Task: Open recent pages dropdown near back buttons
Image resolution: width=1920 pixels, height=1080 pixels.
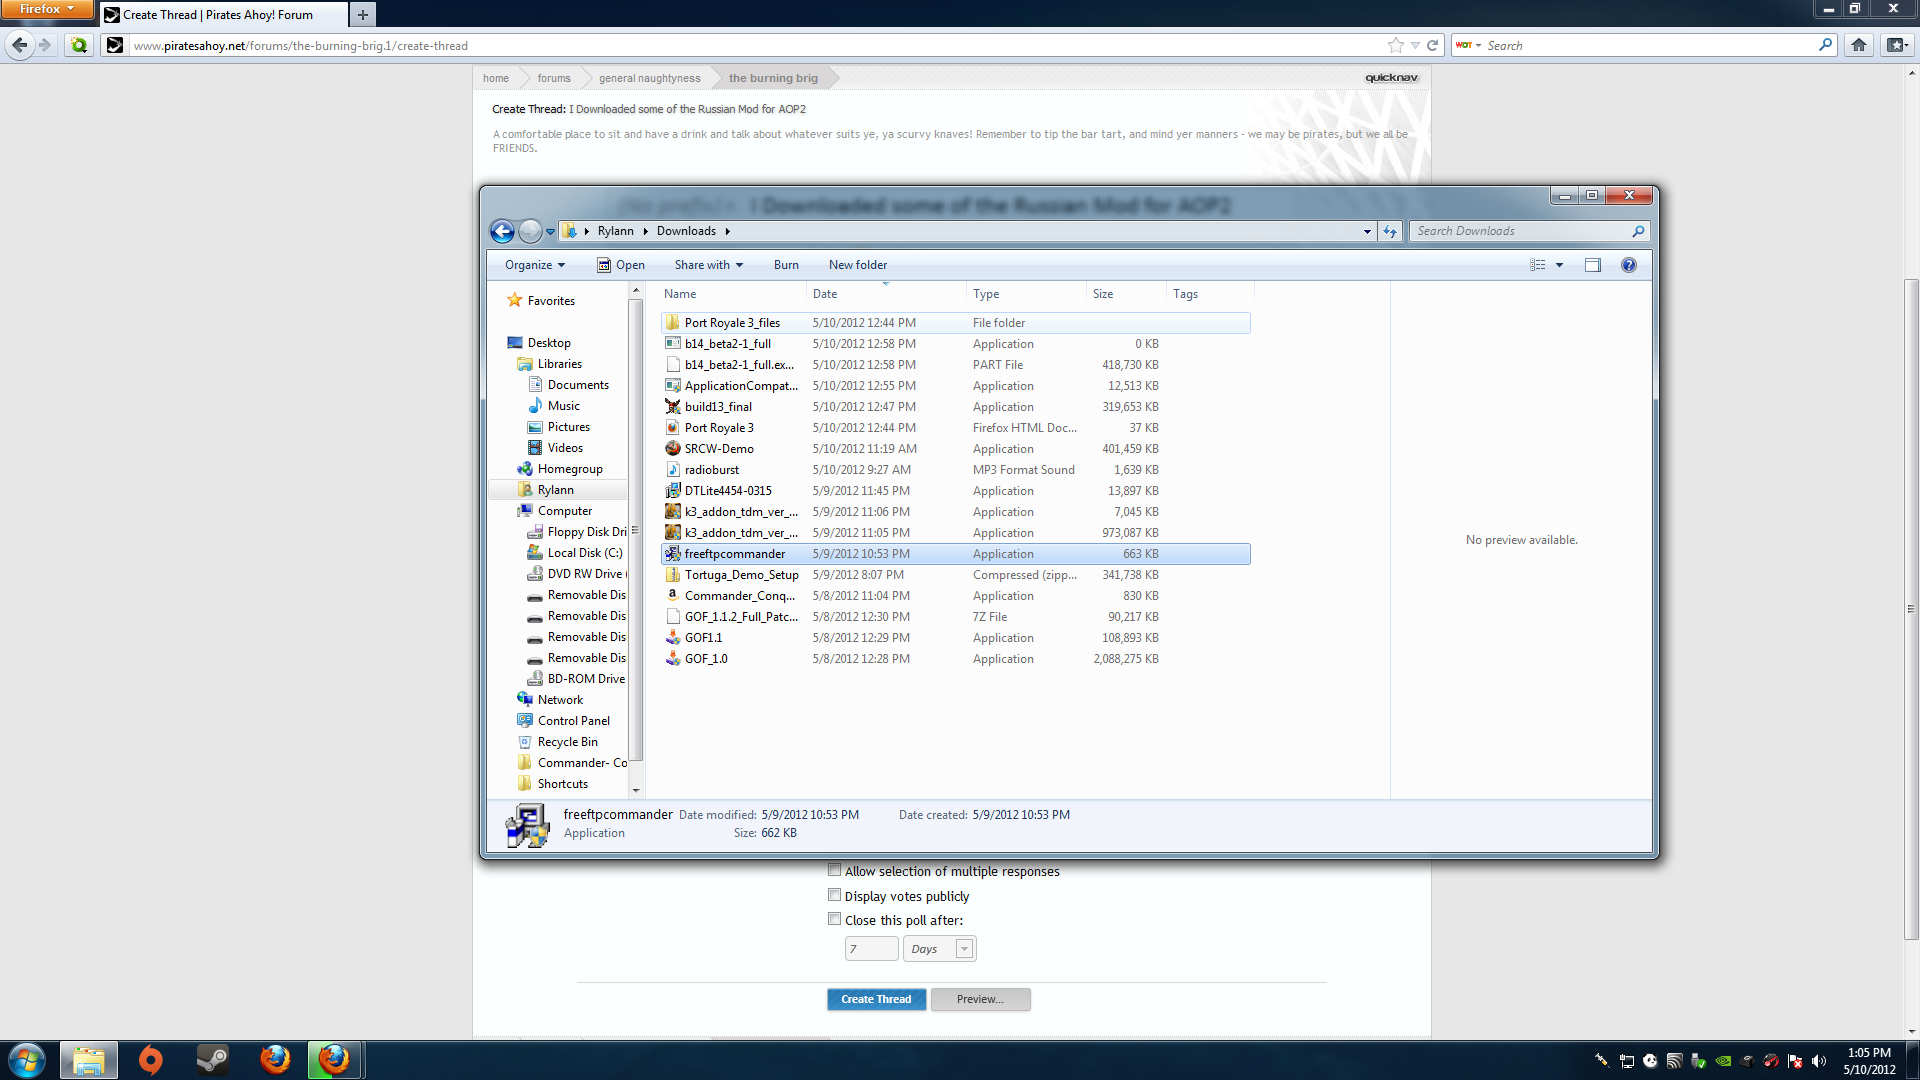Action: coord(550,232)
